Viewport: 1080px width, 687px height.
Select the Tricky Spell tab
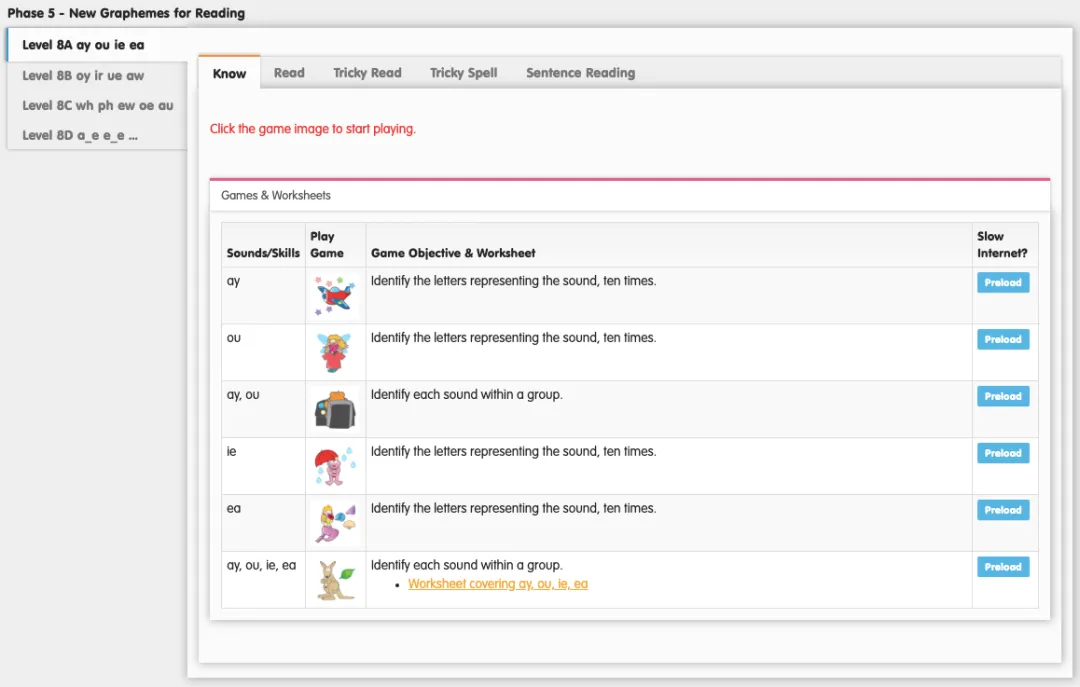point(463,73)
